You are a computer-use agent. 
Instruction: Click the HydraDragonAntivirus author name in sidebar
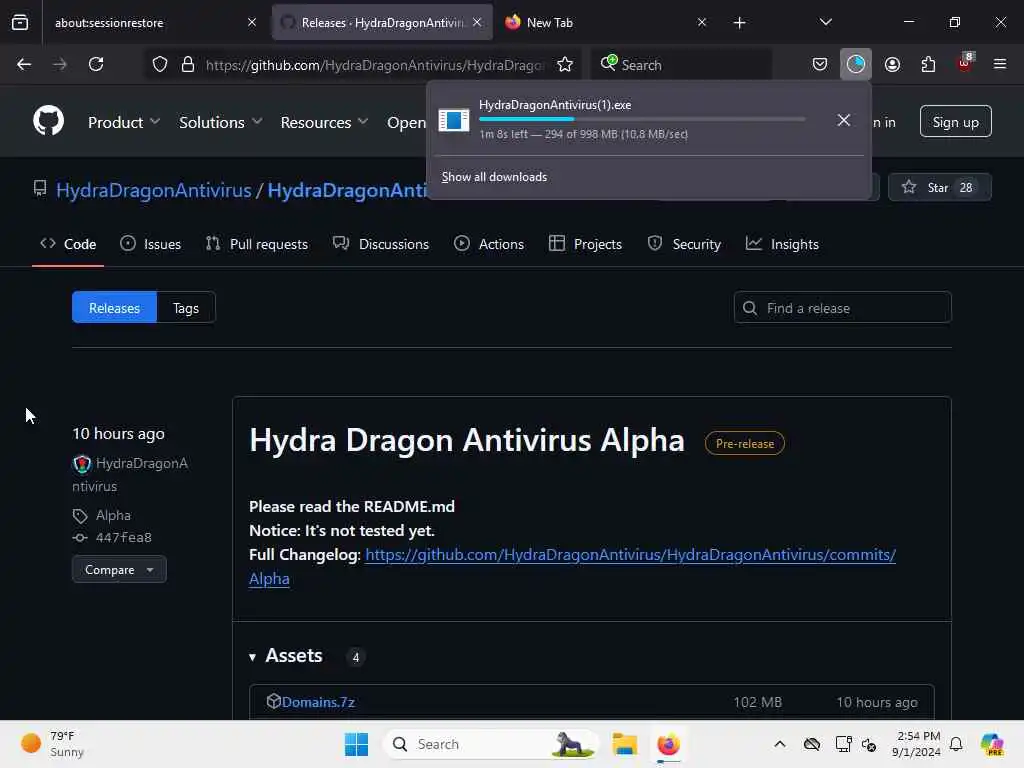coord(130,475)
